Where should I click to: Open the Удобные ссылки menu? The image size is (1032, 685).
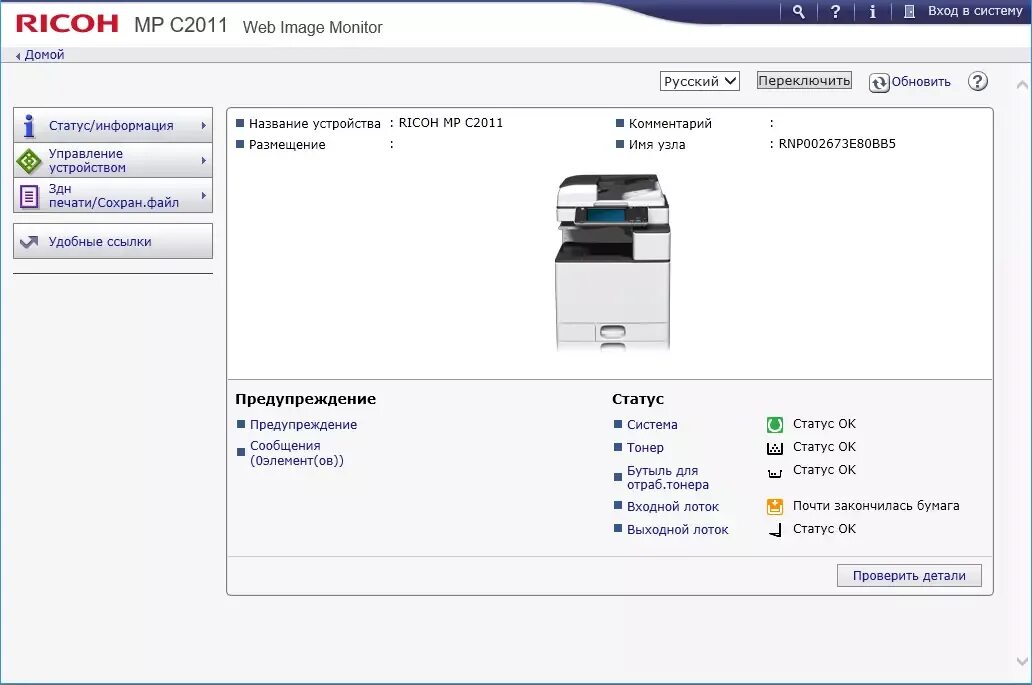click(x=113, y=241)
